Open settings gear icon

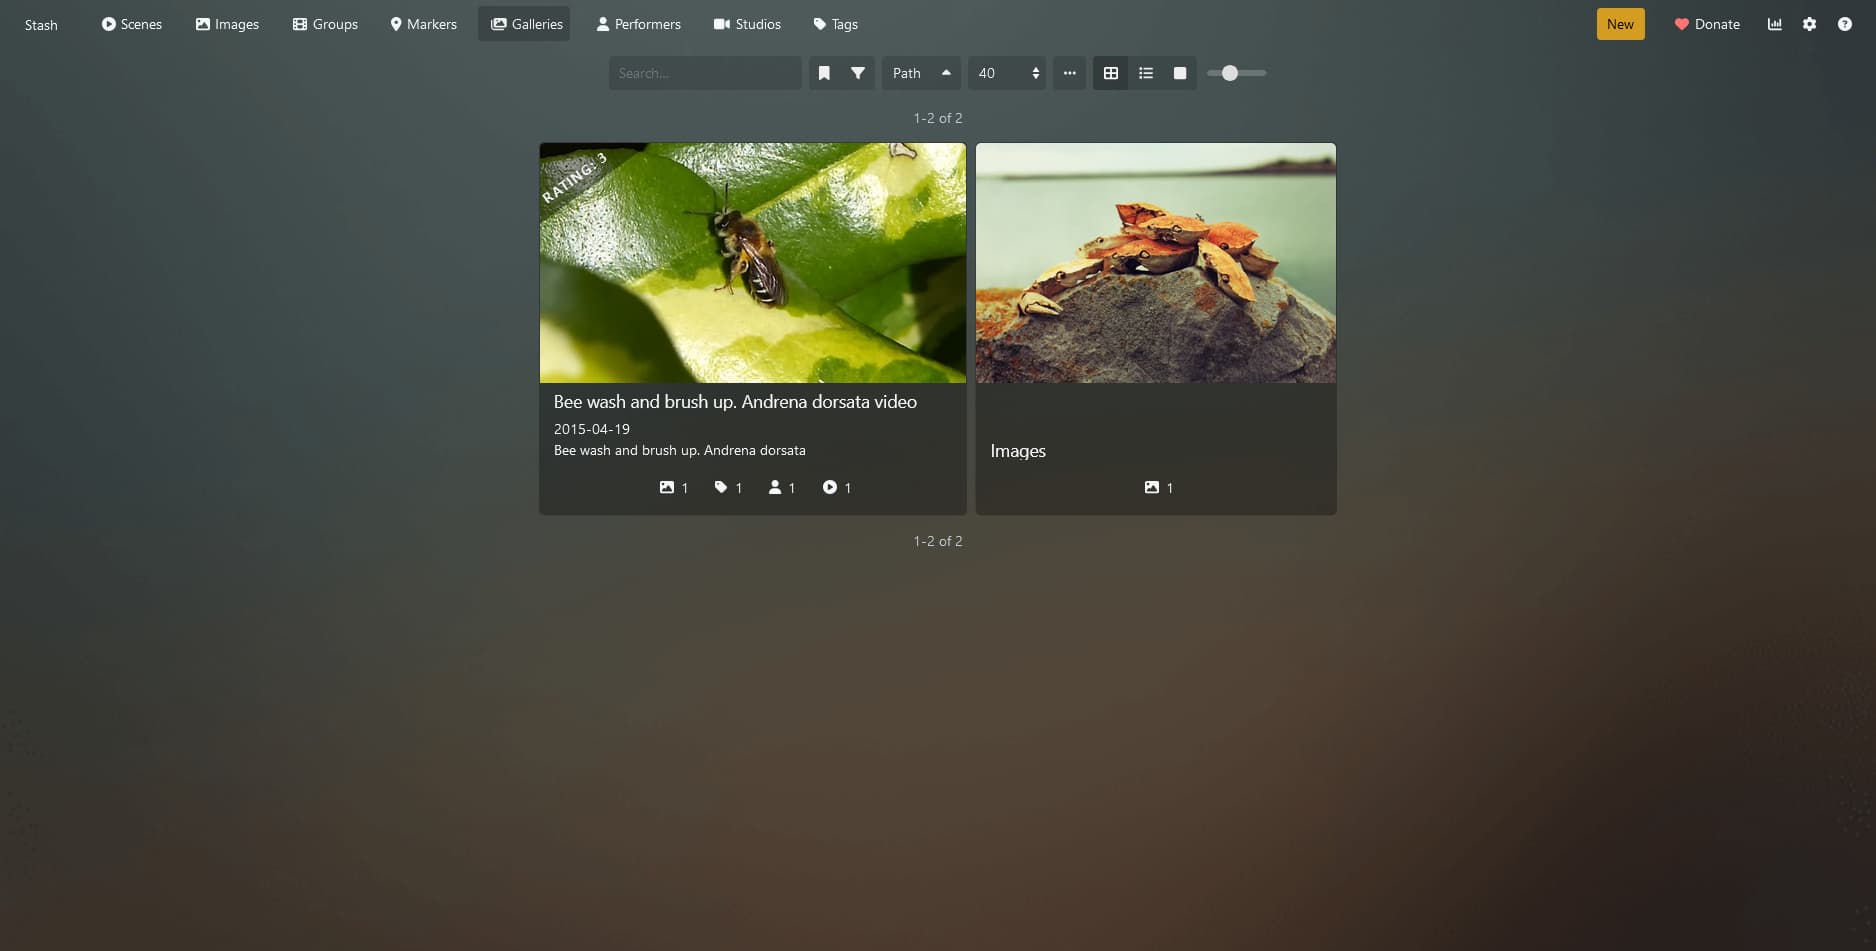pyautogui.click(x=1810, y=24)
